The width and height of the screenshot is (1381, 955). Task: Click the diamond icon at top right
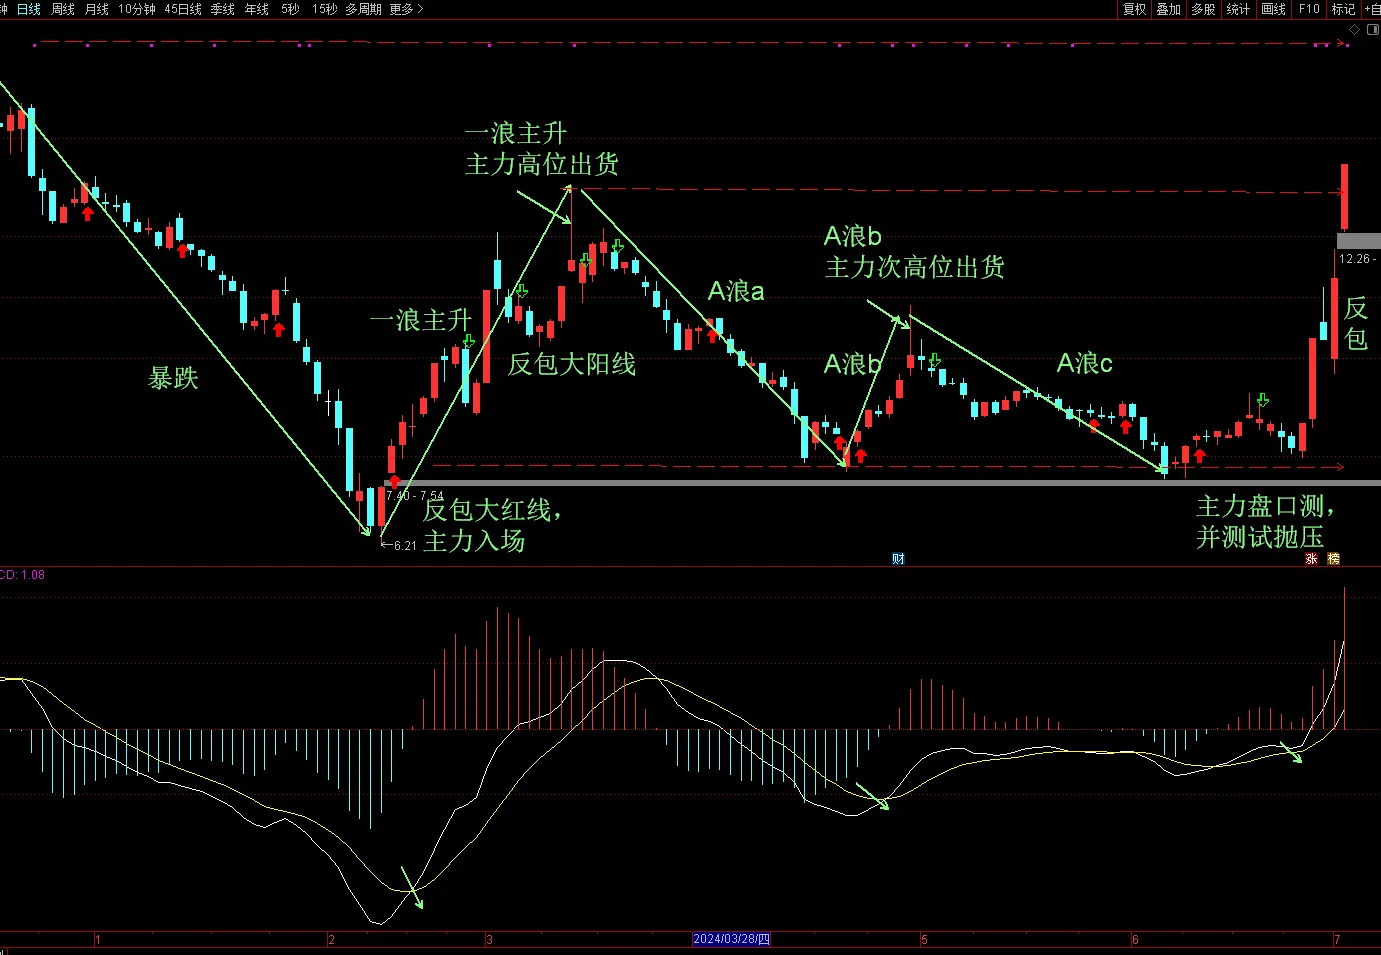coord(1355,30)
